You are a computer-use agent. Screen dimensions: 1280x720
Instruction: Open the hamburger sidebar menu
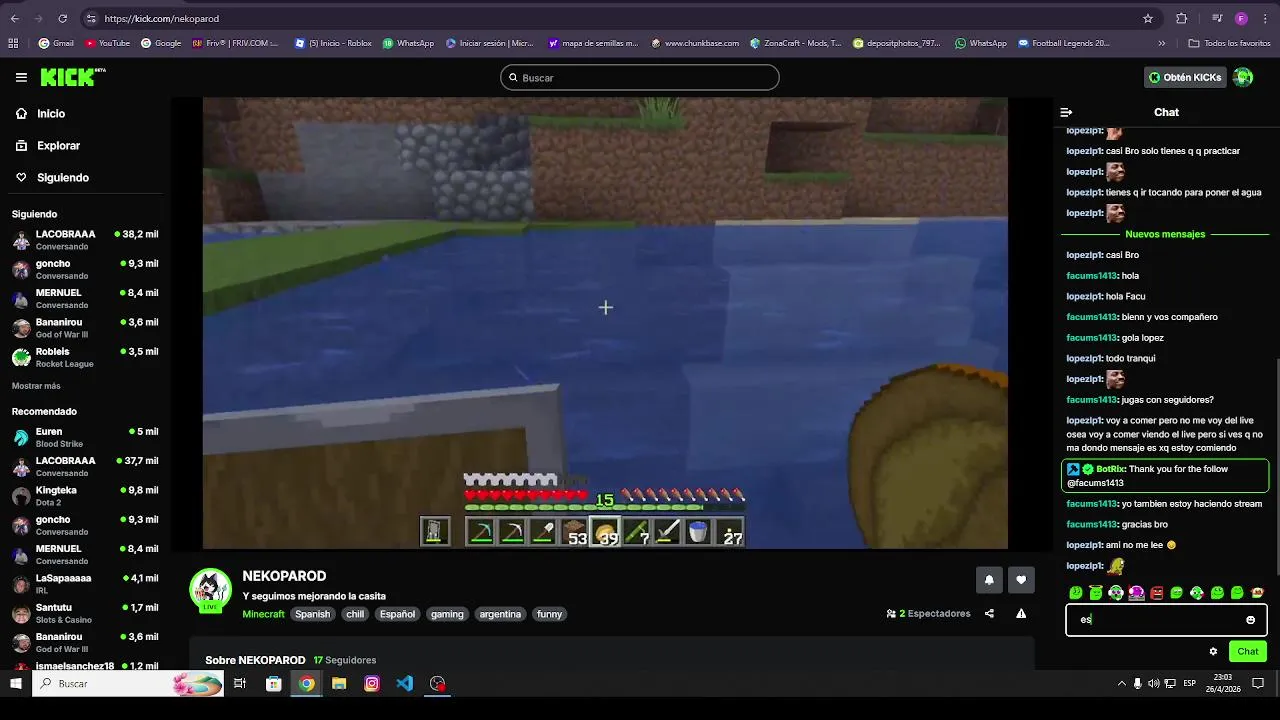pyautogui.click(x=21, y=77)
